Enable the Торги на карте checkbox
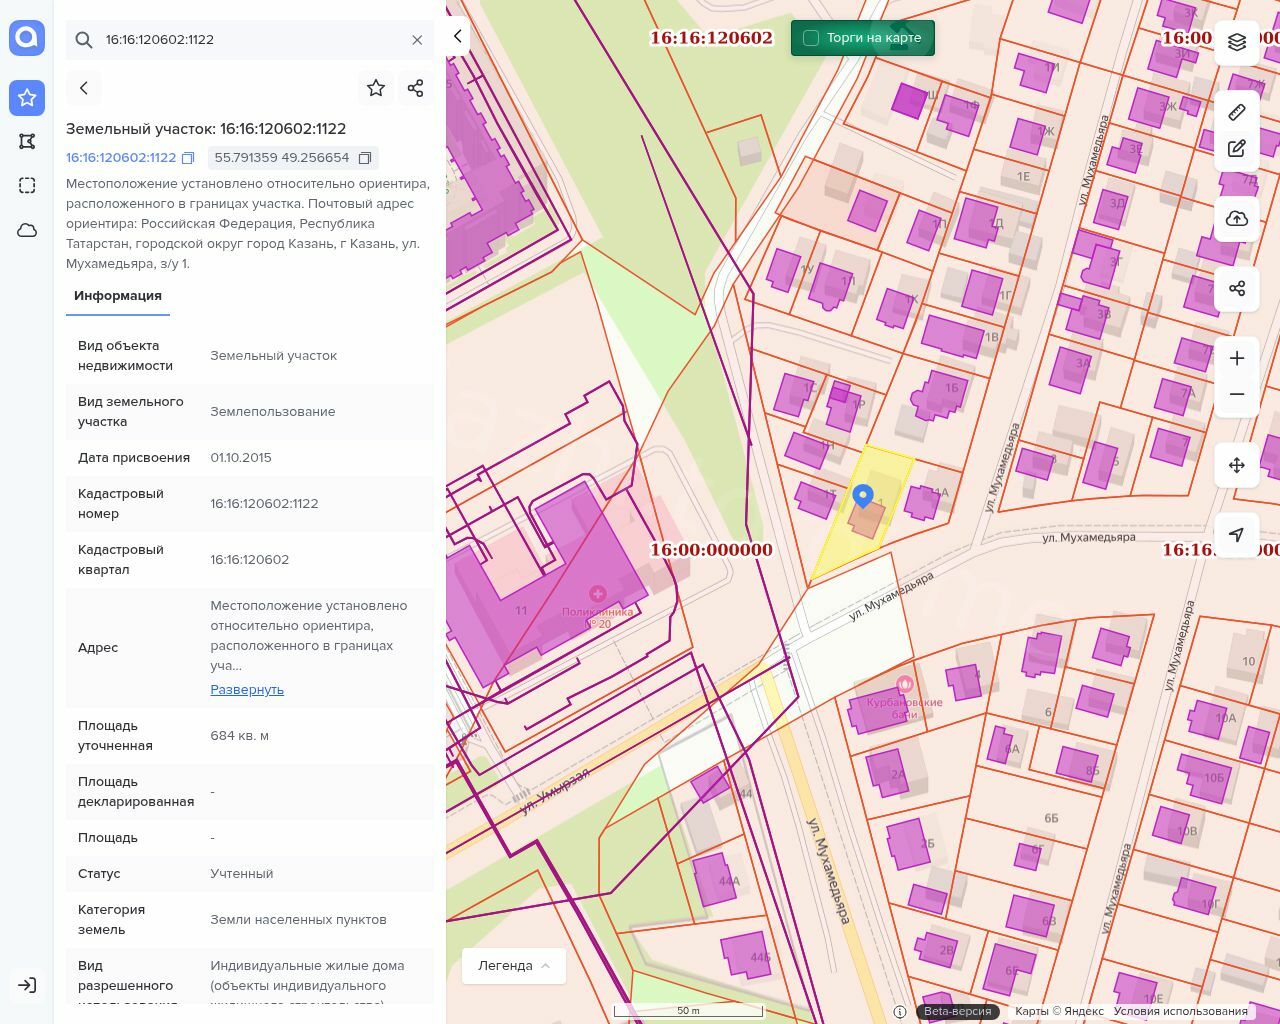1280x1024 pixels. (x=811, y=38)
